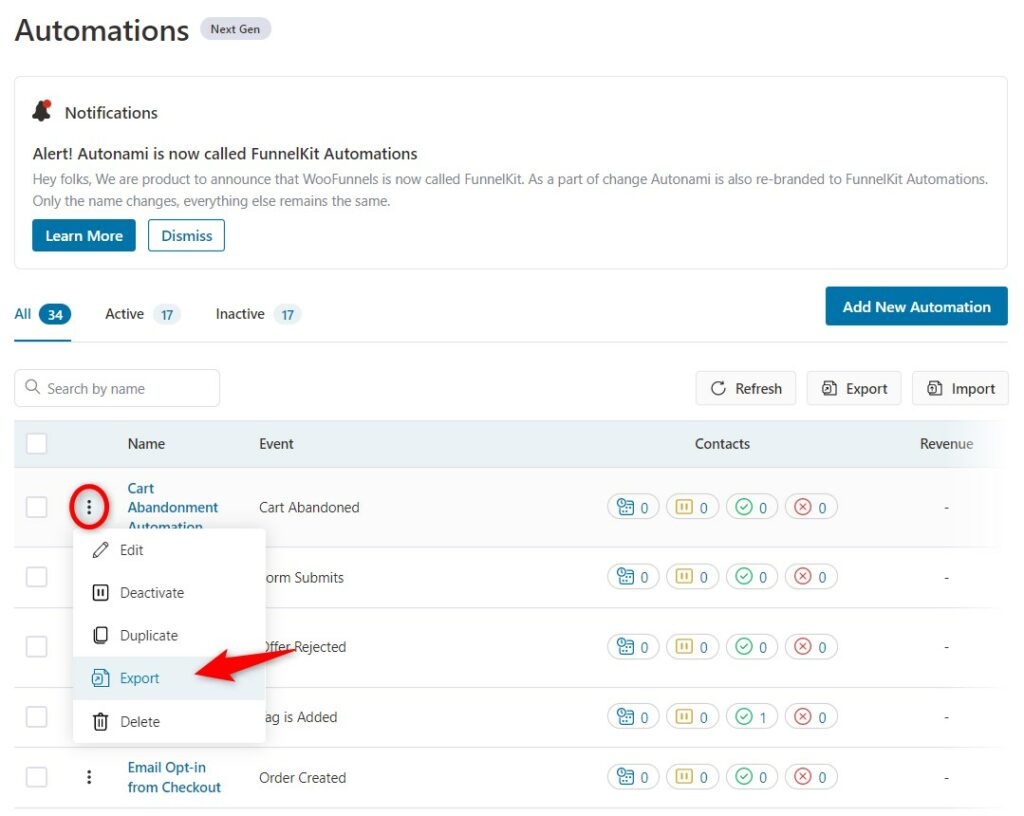This screenshot has width=1024, height=816.
Task: Click failed contacts badge in Cart Abandoned row
Action: click(x=811, y=507)
